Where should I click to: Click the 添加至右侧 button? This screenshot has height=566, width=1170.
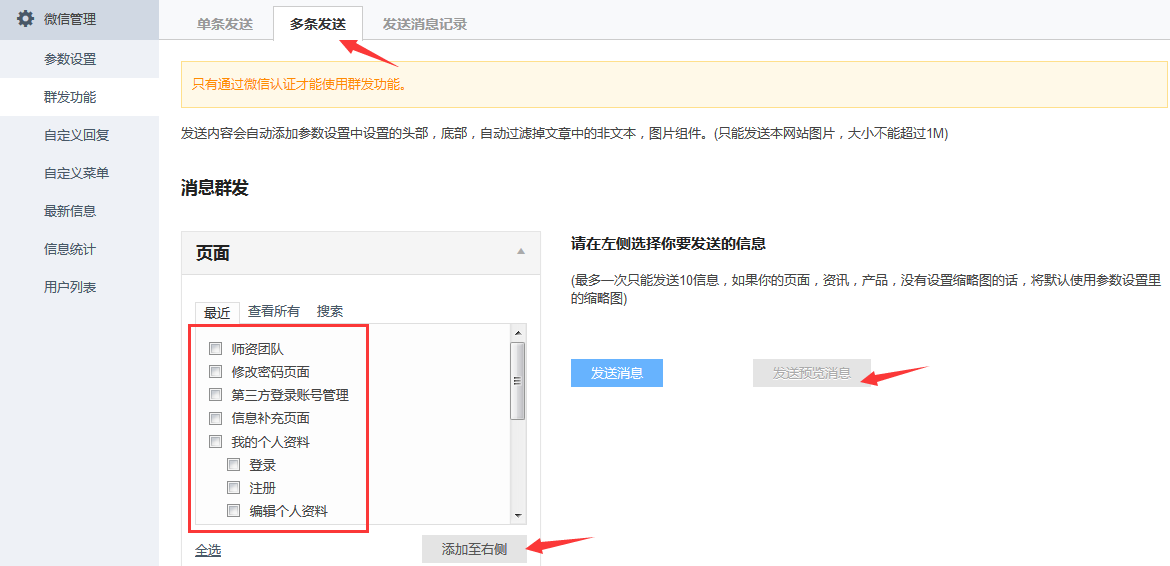tap(475, 550)
